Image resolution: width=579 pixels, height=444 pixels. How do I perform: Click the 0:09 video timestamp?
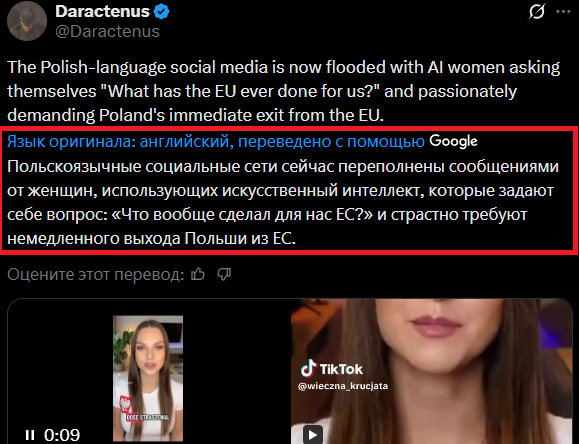click(x=62, y=435)
